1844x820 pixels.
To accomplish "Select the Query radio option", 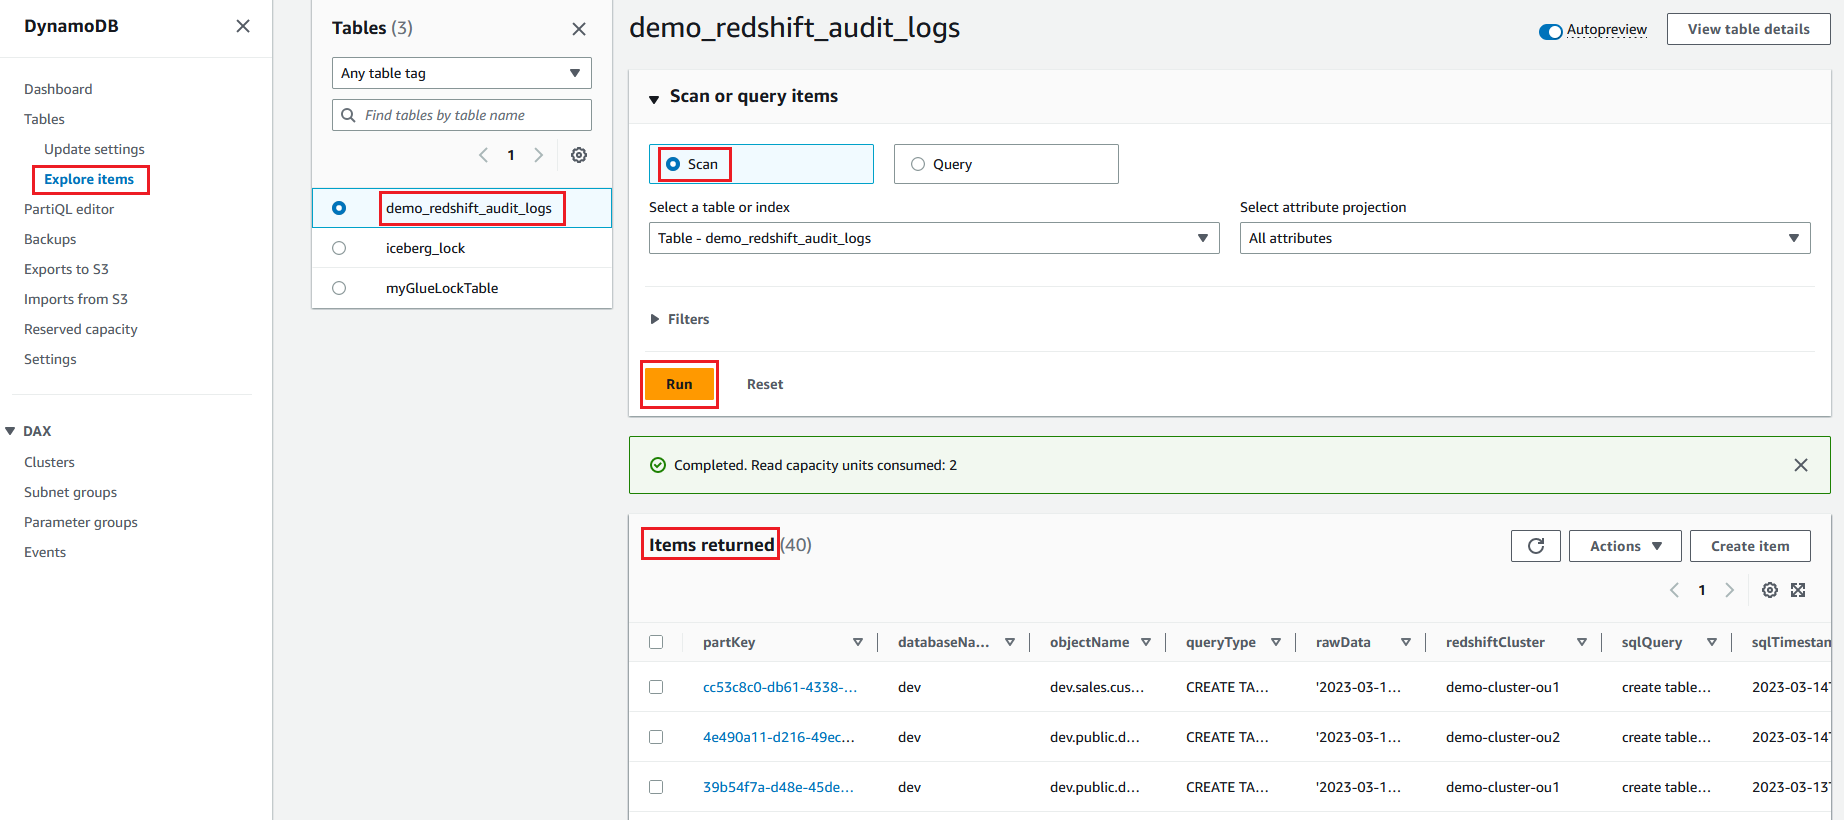I will [918, 164].
